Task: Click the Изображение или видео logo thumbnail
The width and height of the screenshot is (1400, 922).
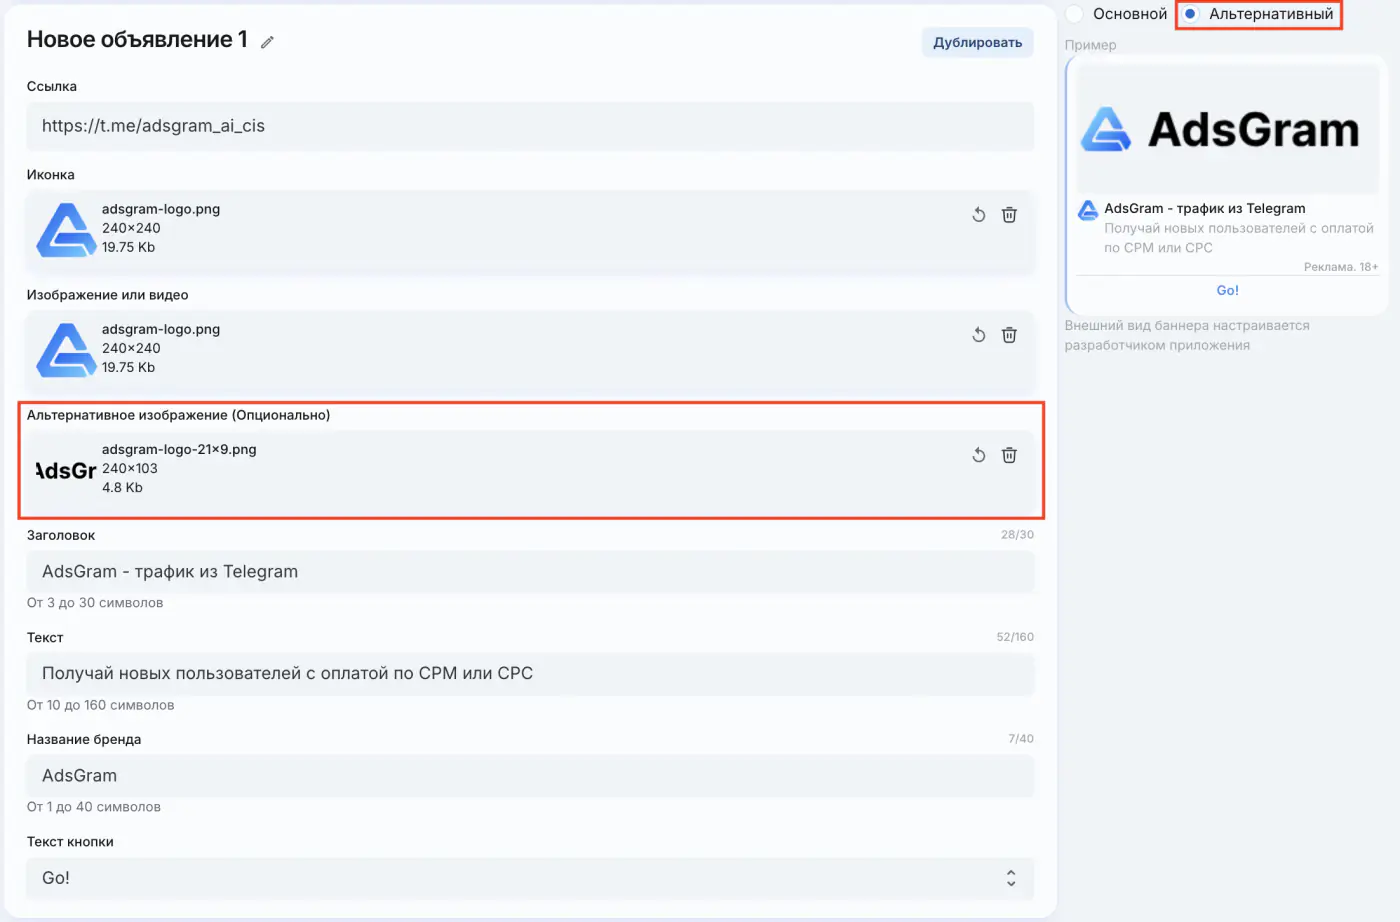Action: tap(66, 350)
